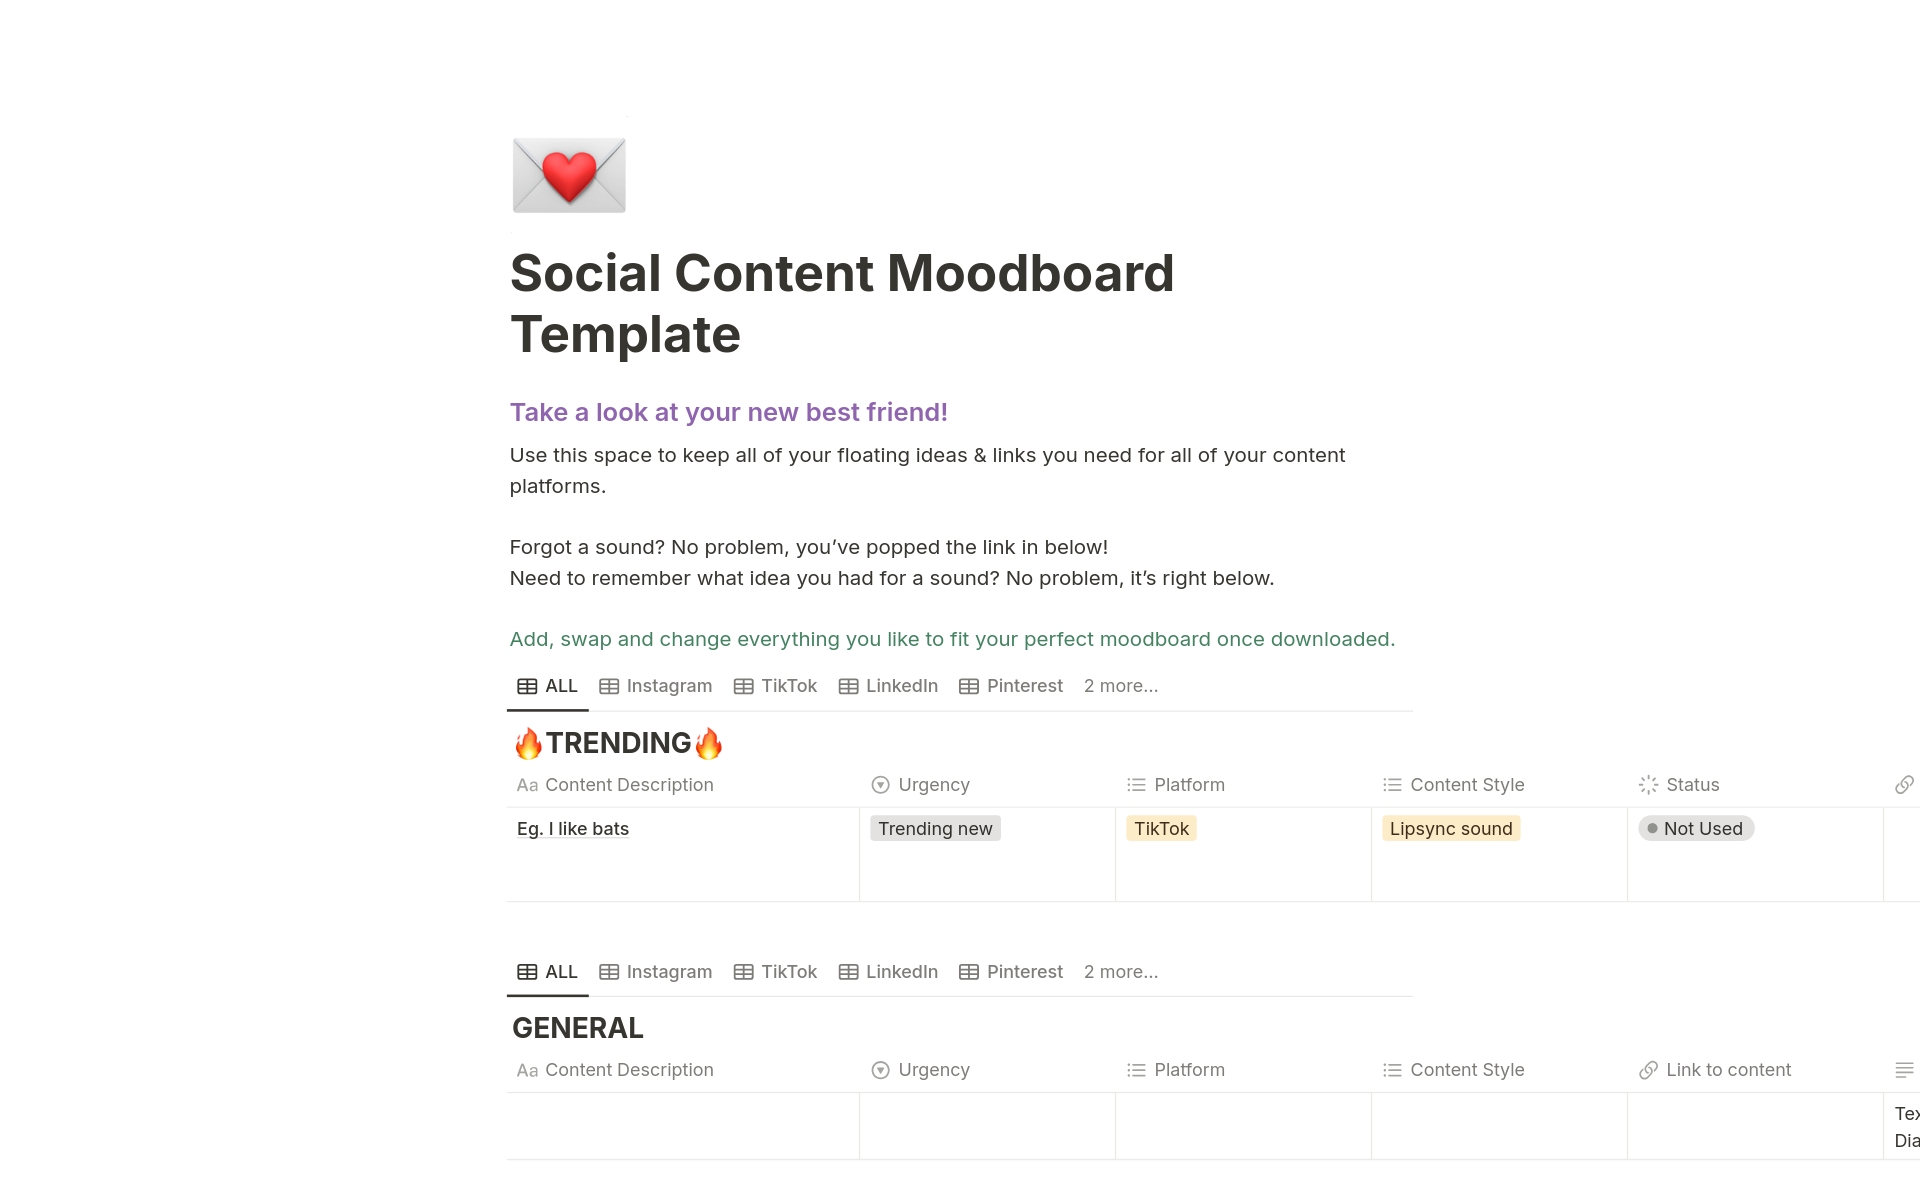Select the yellow "Lipsync sound" tag
Image resolution: width=1920 pixels, height=1199 pixels.
point(1451,828)
